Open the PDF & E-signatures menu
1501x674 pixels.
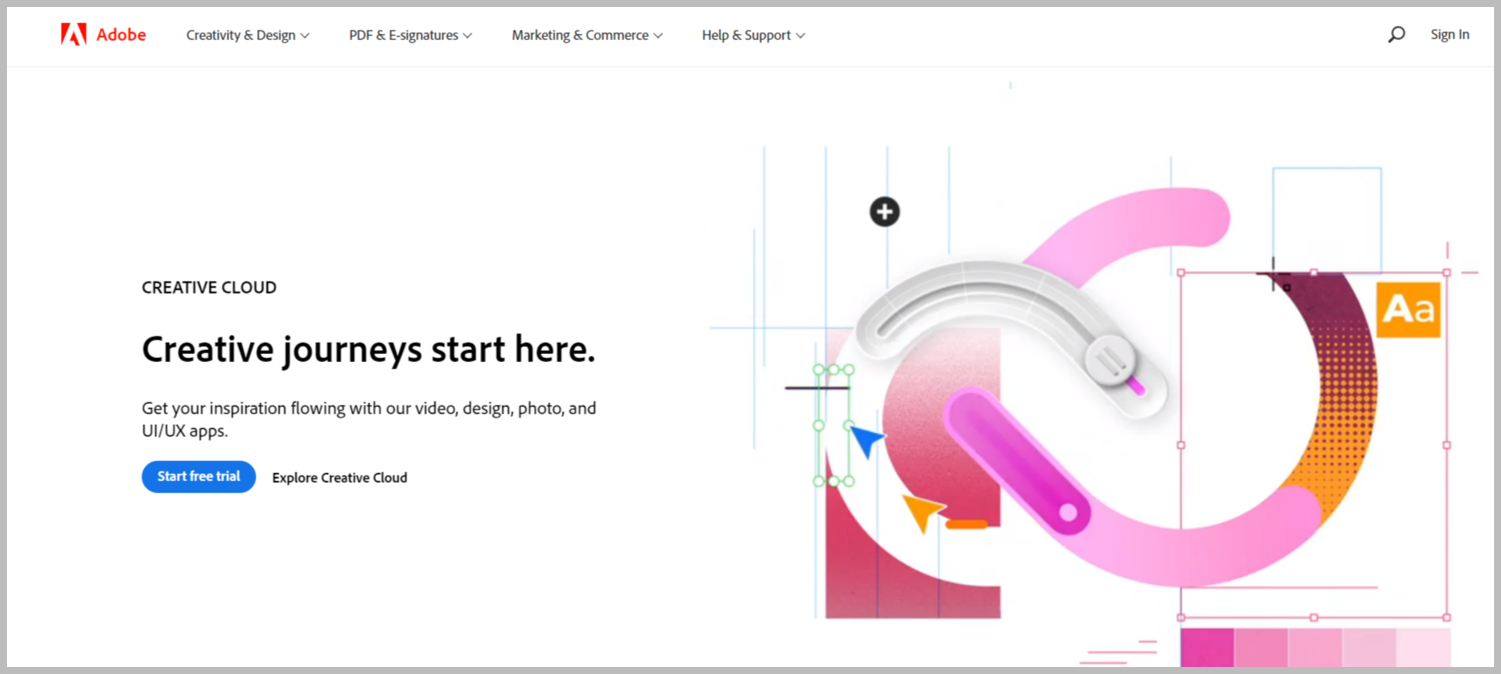click(410, 35)
